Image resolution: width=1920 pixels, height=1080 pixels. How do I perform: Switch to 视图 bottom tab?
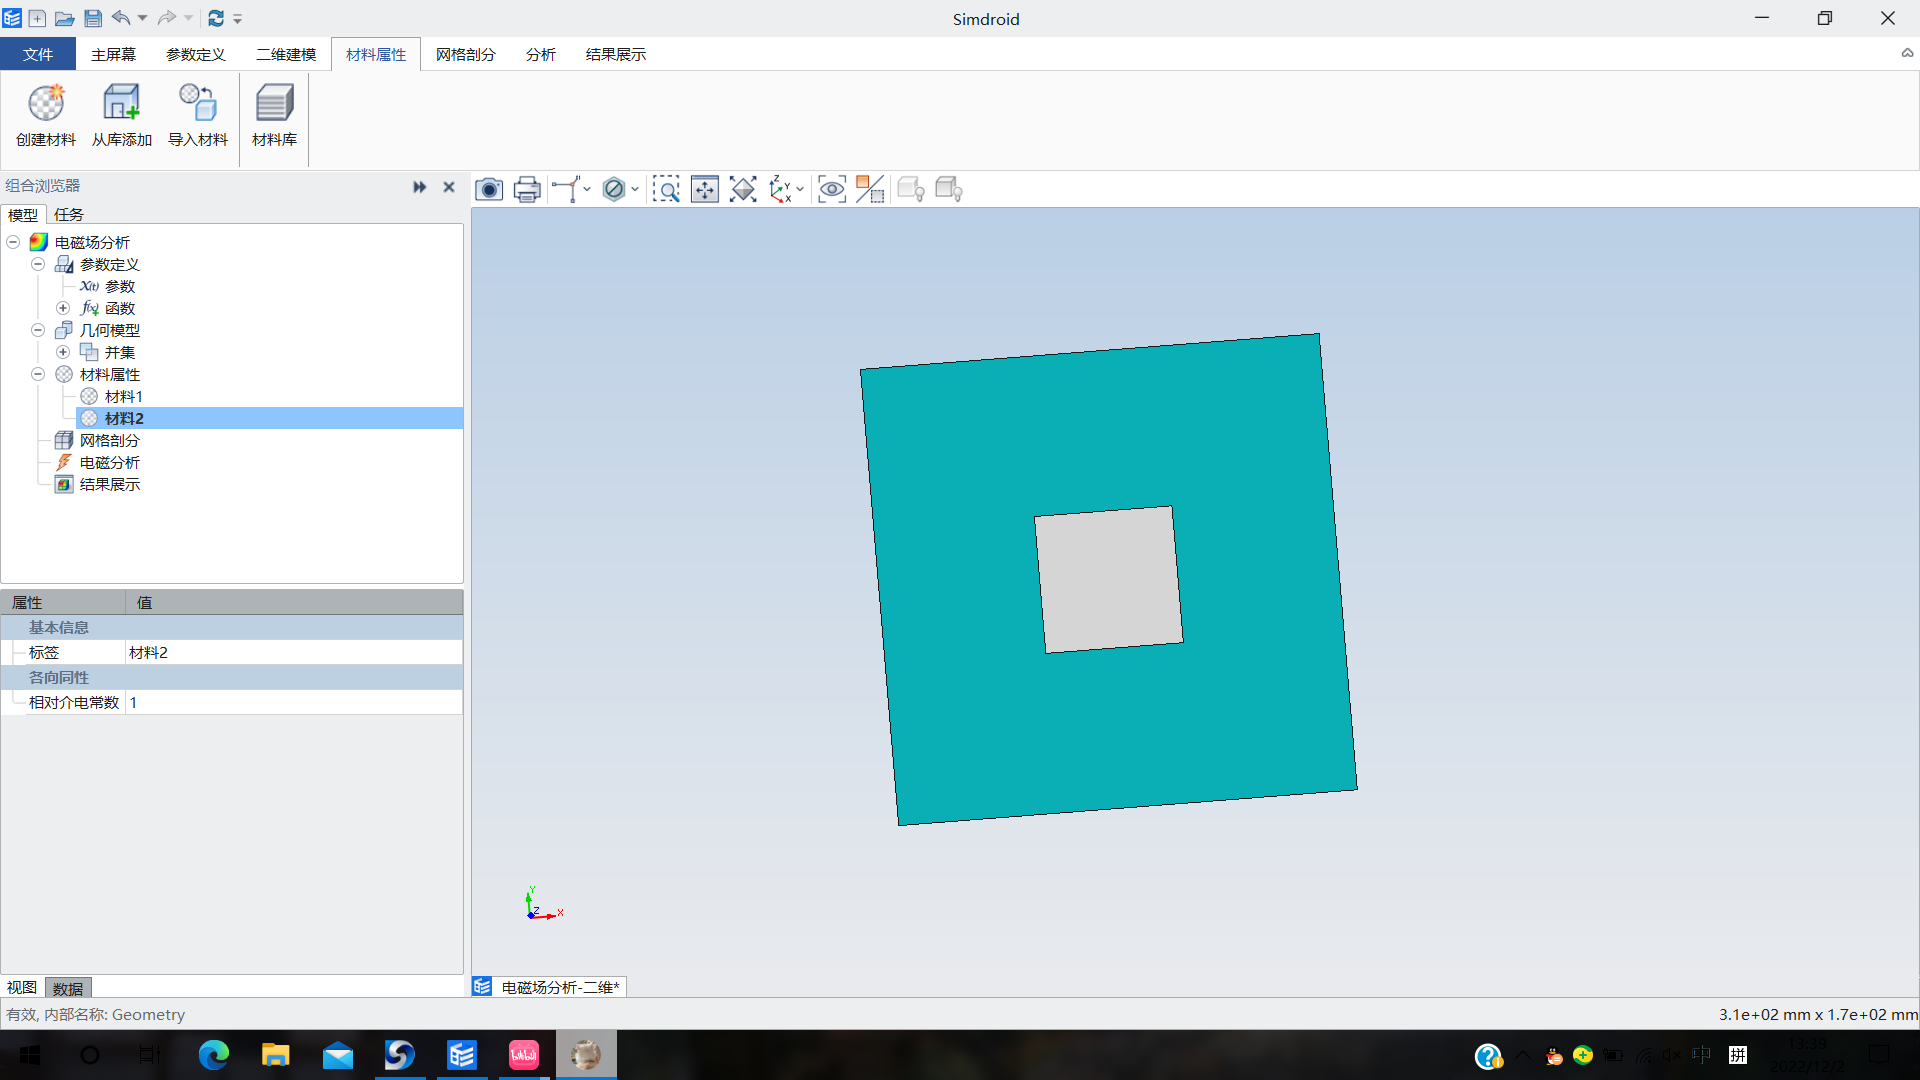tap(22, 988)
